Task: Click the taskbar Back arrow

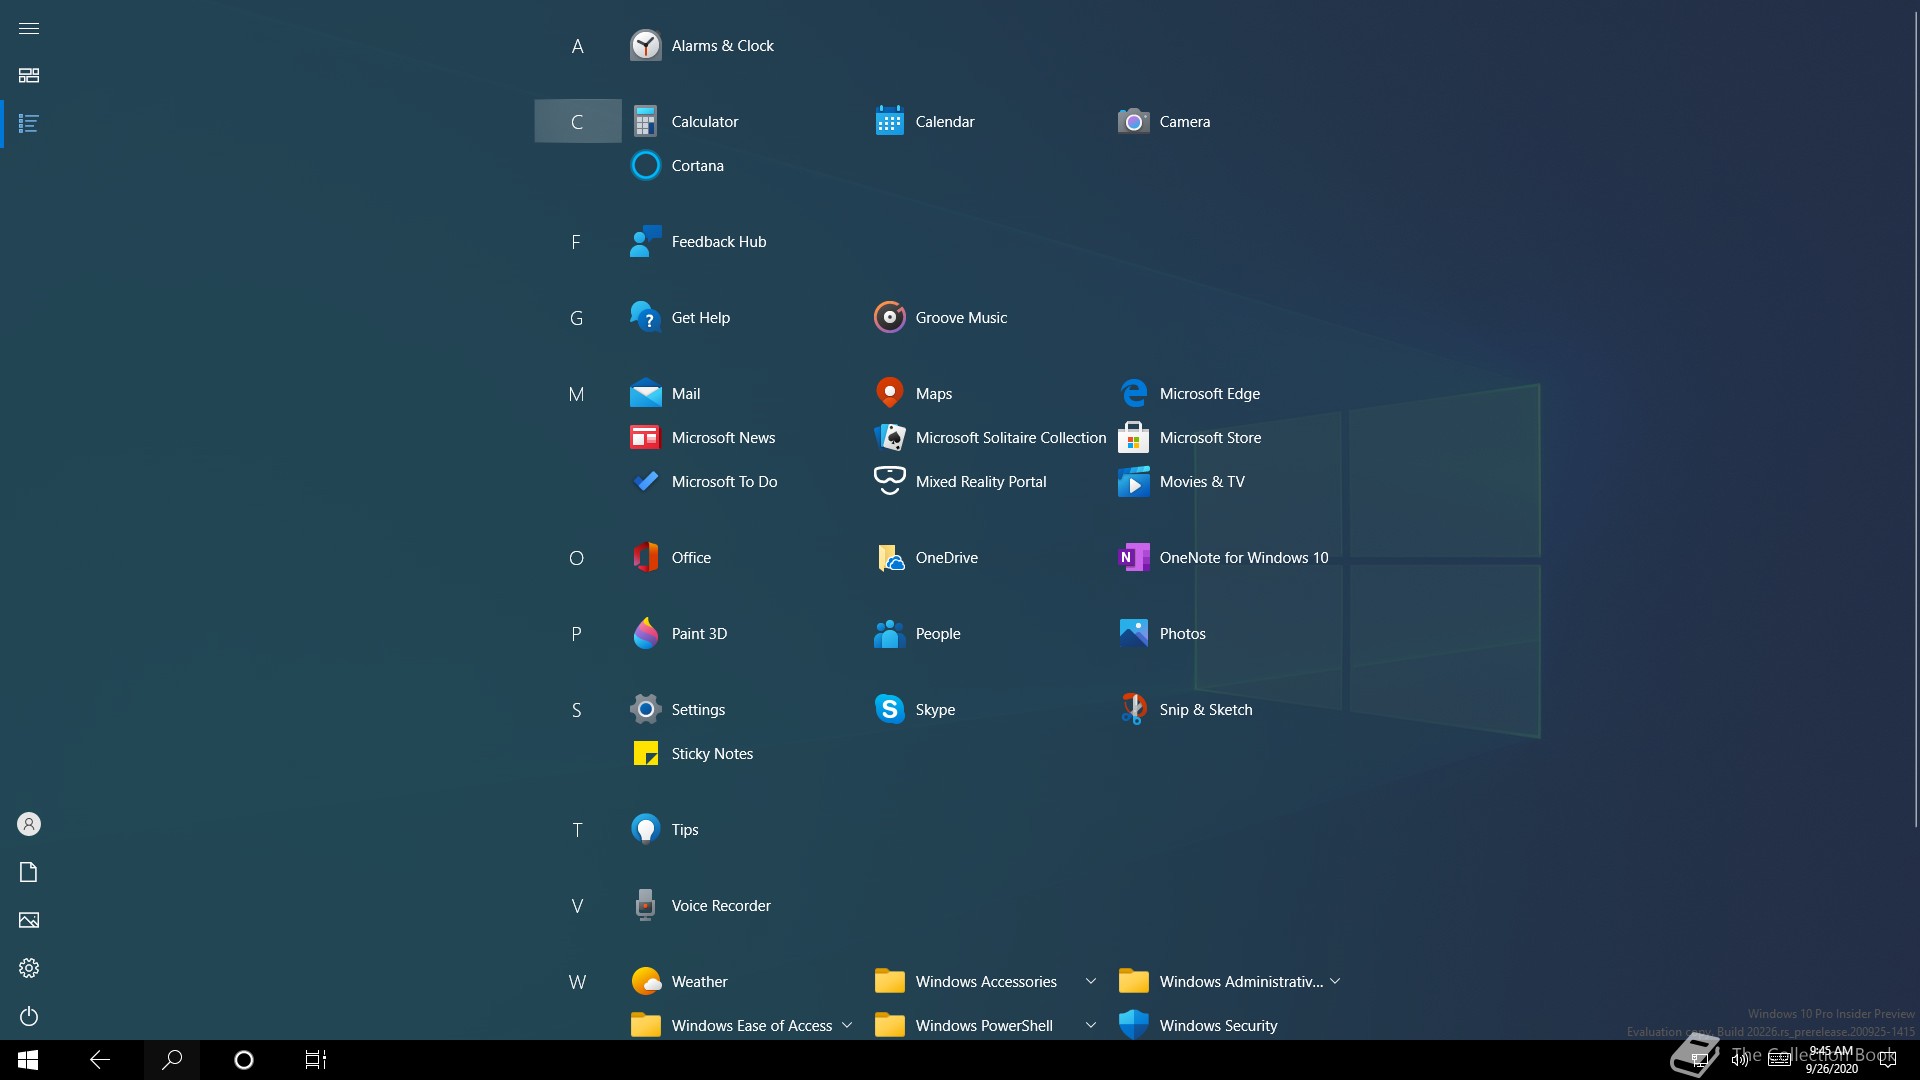Action: 100,1060
